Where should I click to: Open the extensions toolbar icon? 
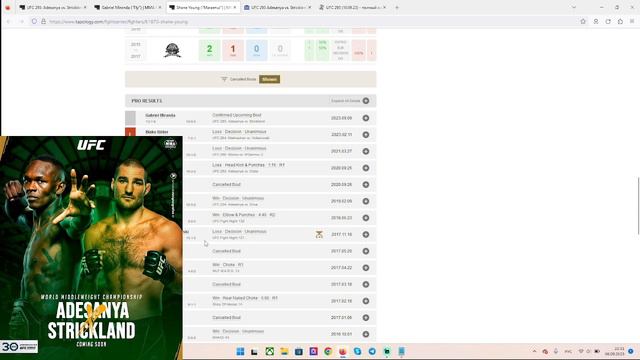tap(620, 22)
